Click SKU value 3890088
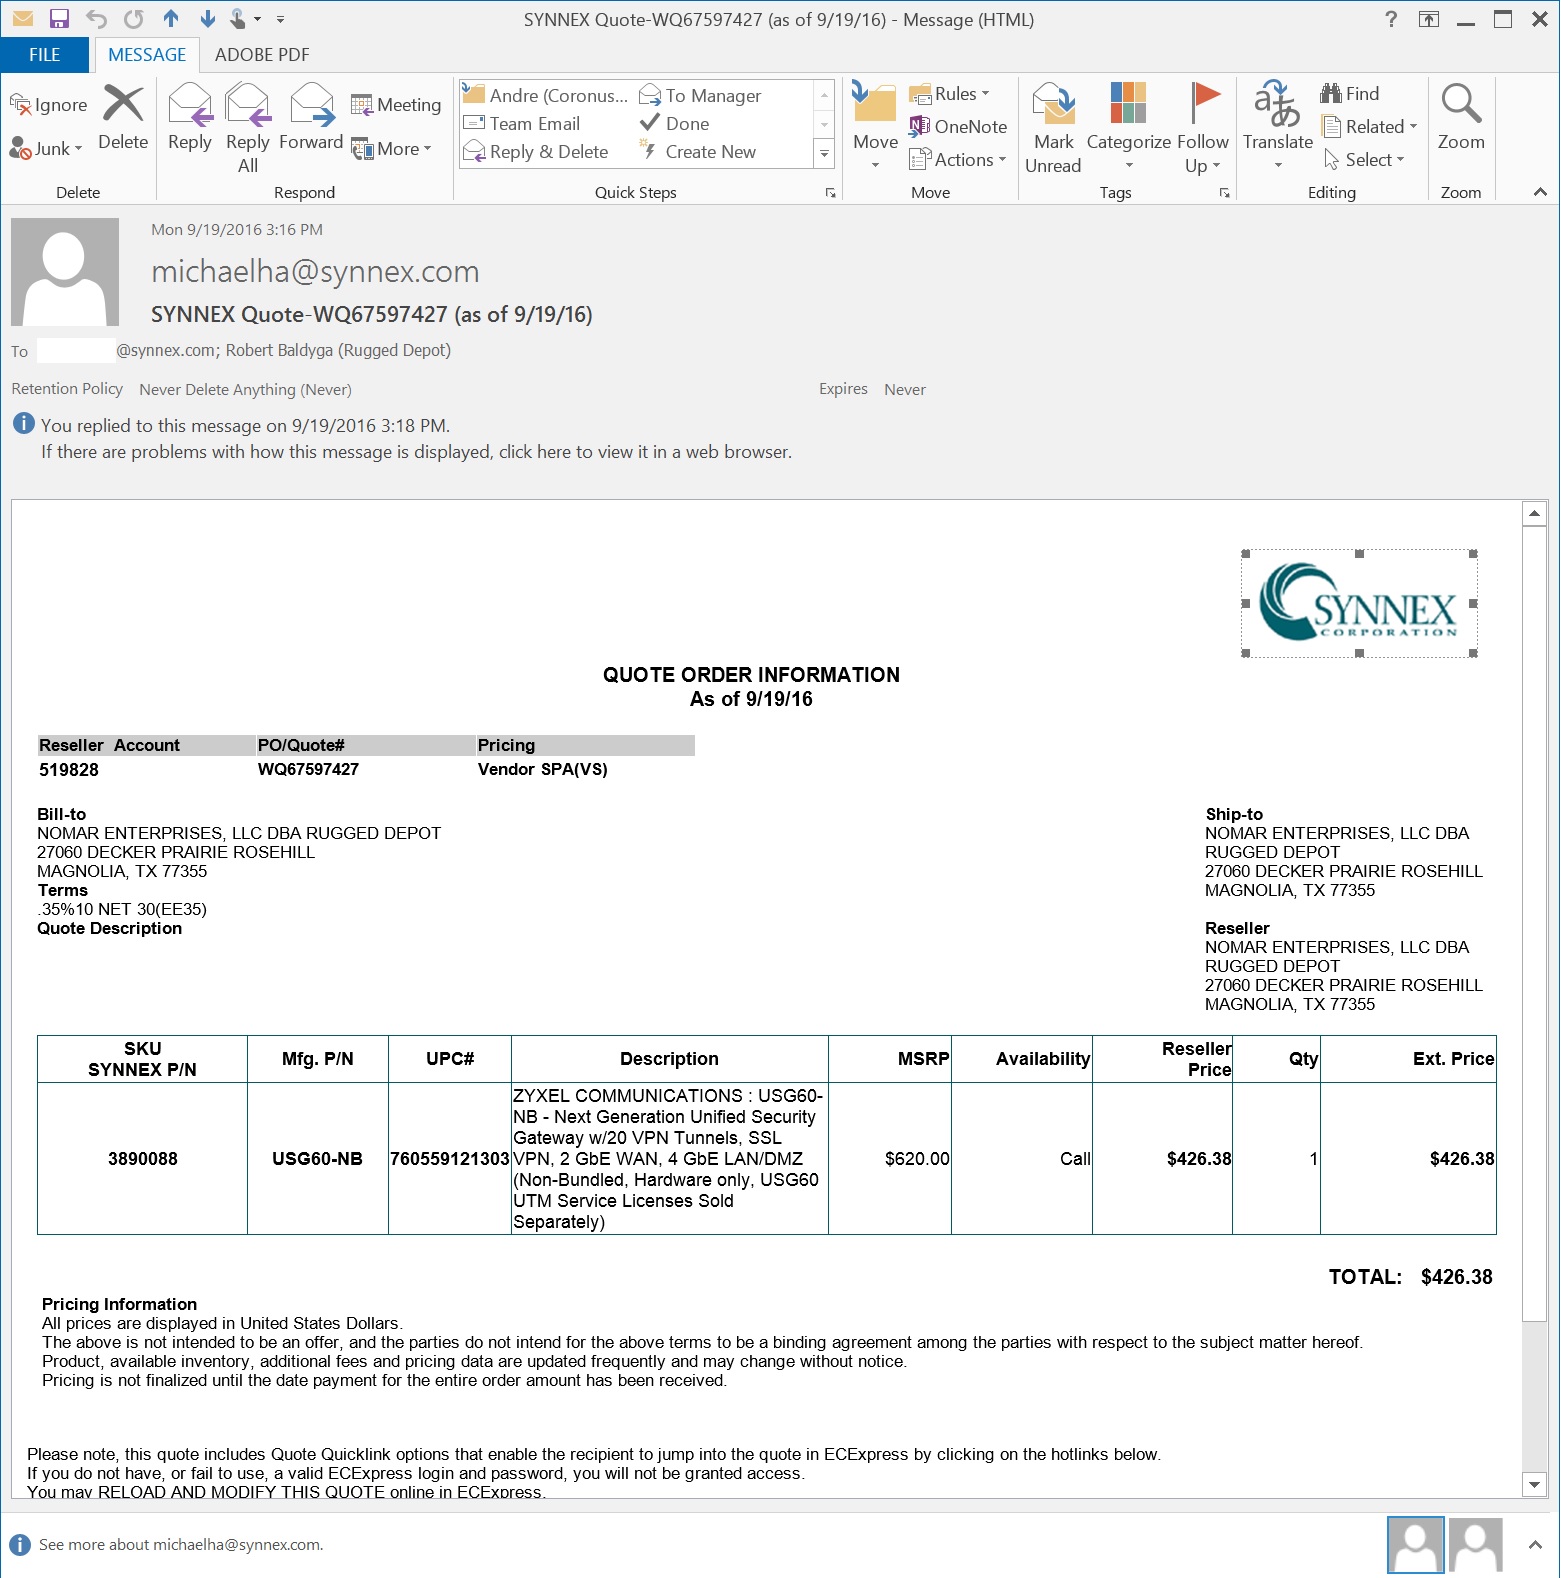This screenshot has height=1578, width=1561. click(143, 1159)
